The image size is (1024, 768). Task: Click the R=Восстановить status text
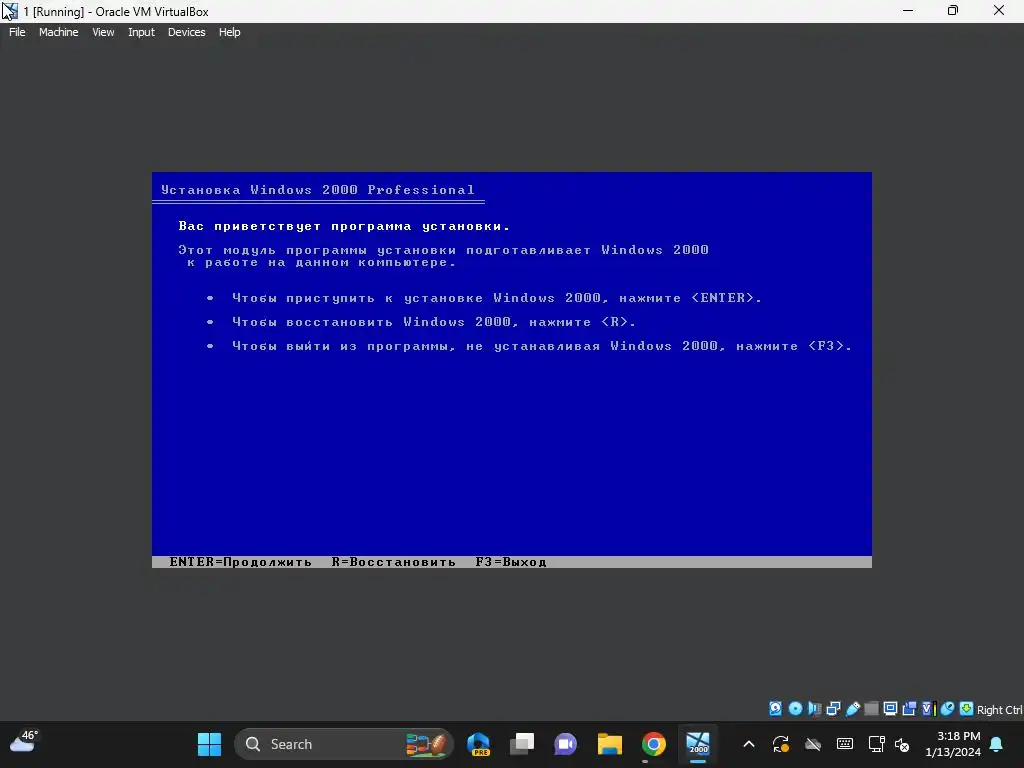point(393,562)
